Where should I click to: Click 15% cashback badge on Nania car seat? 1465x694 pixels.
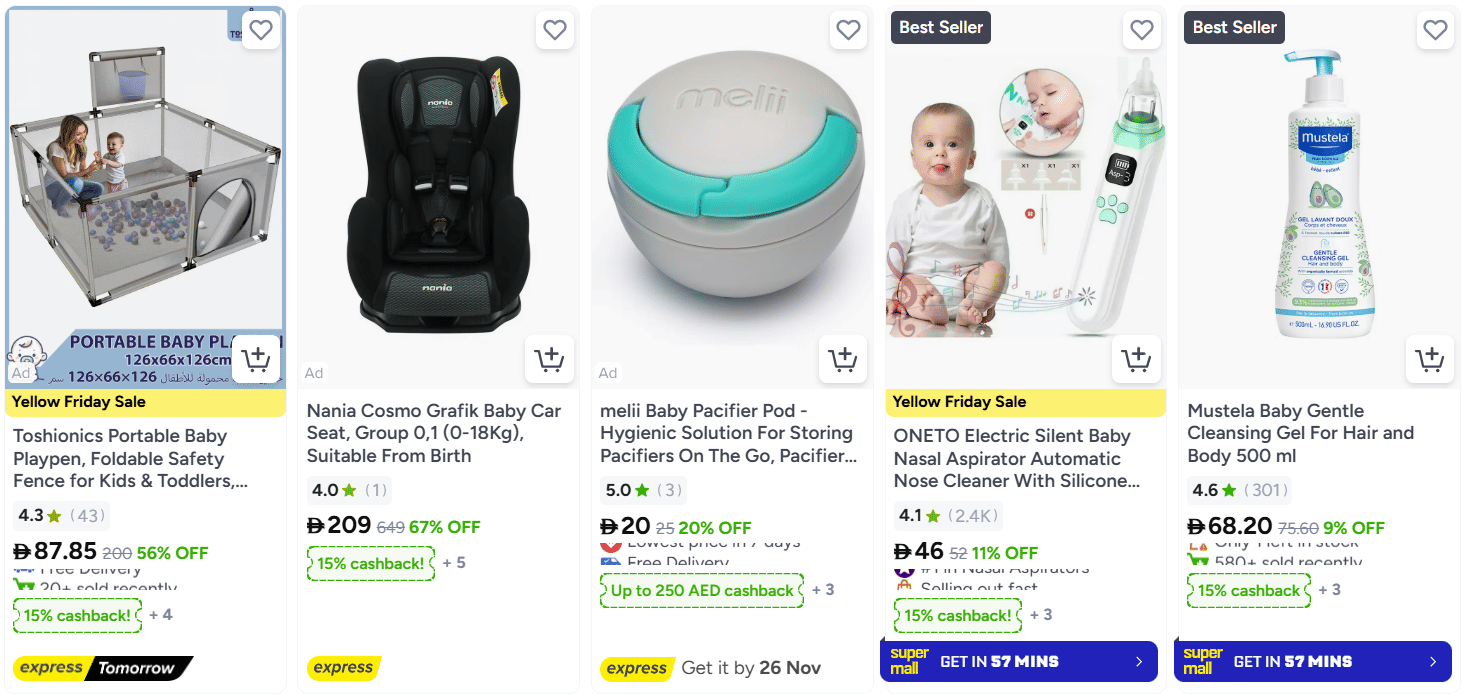click(371, 563)
